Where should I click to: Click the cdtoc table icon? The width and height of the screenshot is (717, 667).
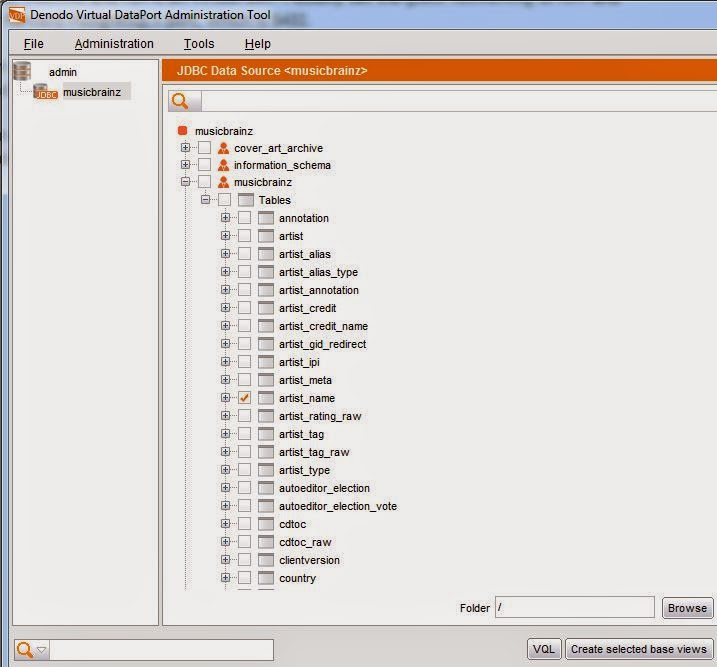(x=266, y=524)
